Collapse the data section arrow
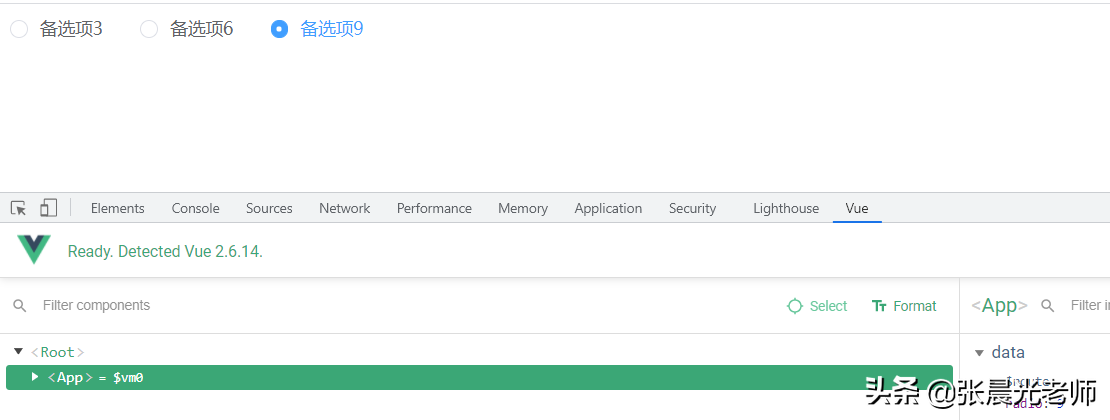Viewport: 1110px width, 420px height. [x=979, y=353]
